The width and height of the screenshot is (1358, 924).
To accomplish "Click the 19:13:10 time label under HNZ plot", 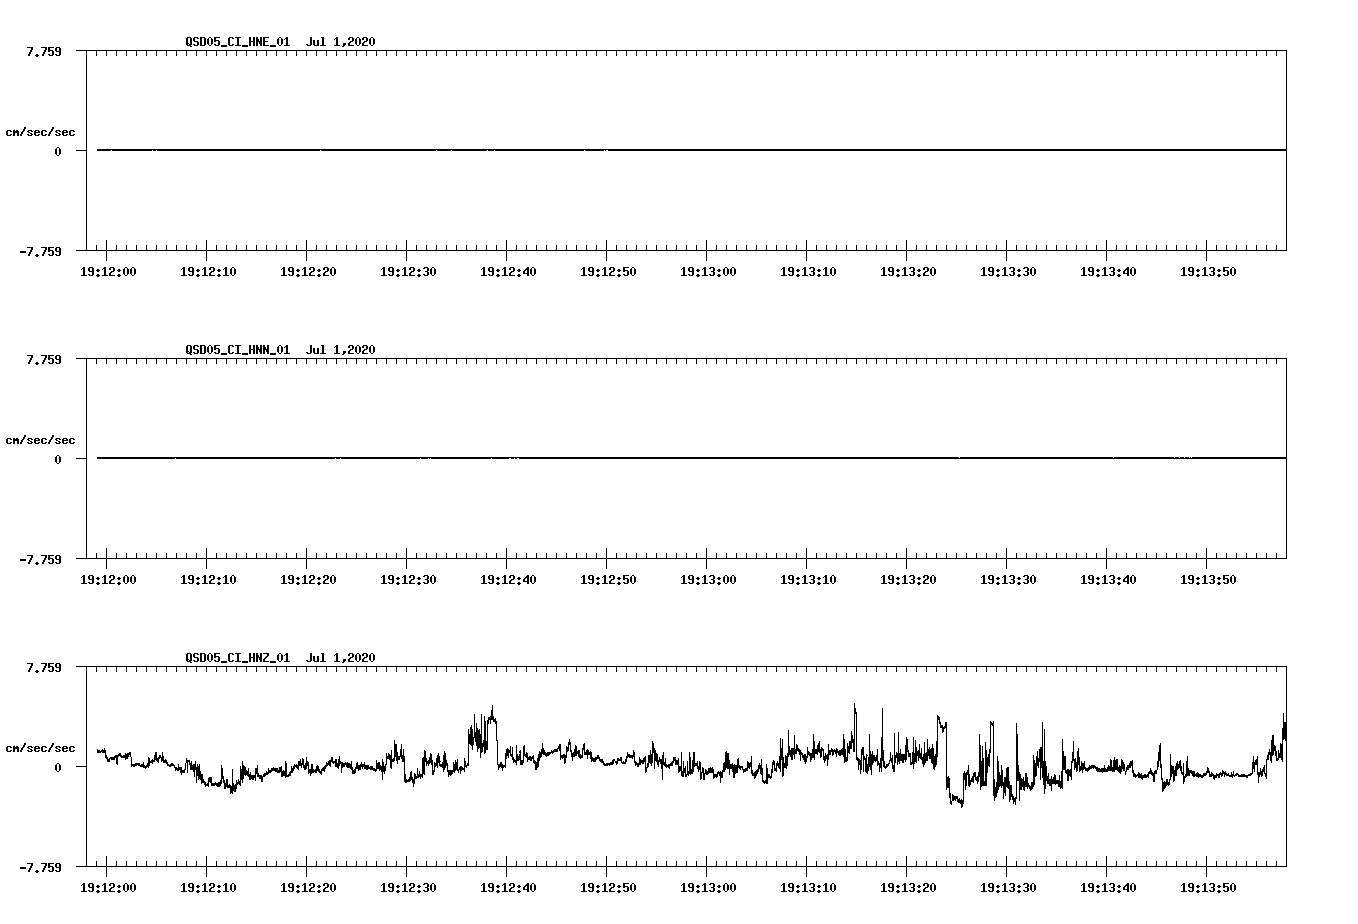I will [x=808, y=887].
